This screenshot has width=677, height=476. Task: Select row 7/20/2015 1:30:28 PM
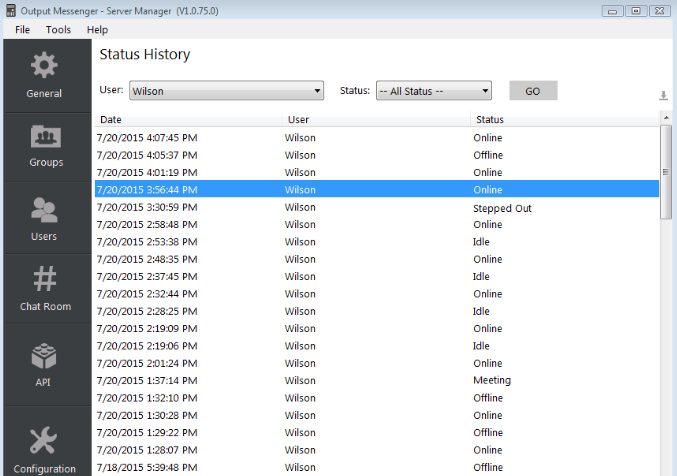click(x=377, y=415)
